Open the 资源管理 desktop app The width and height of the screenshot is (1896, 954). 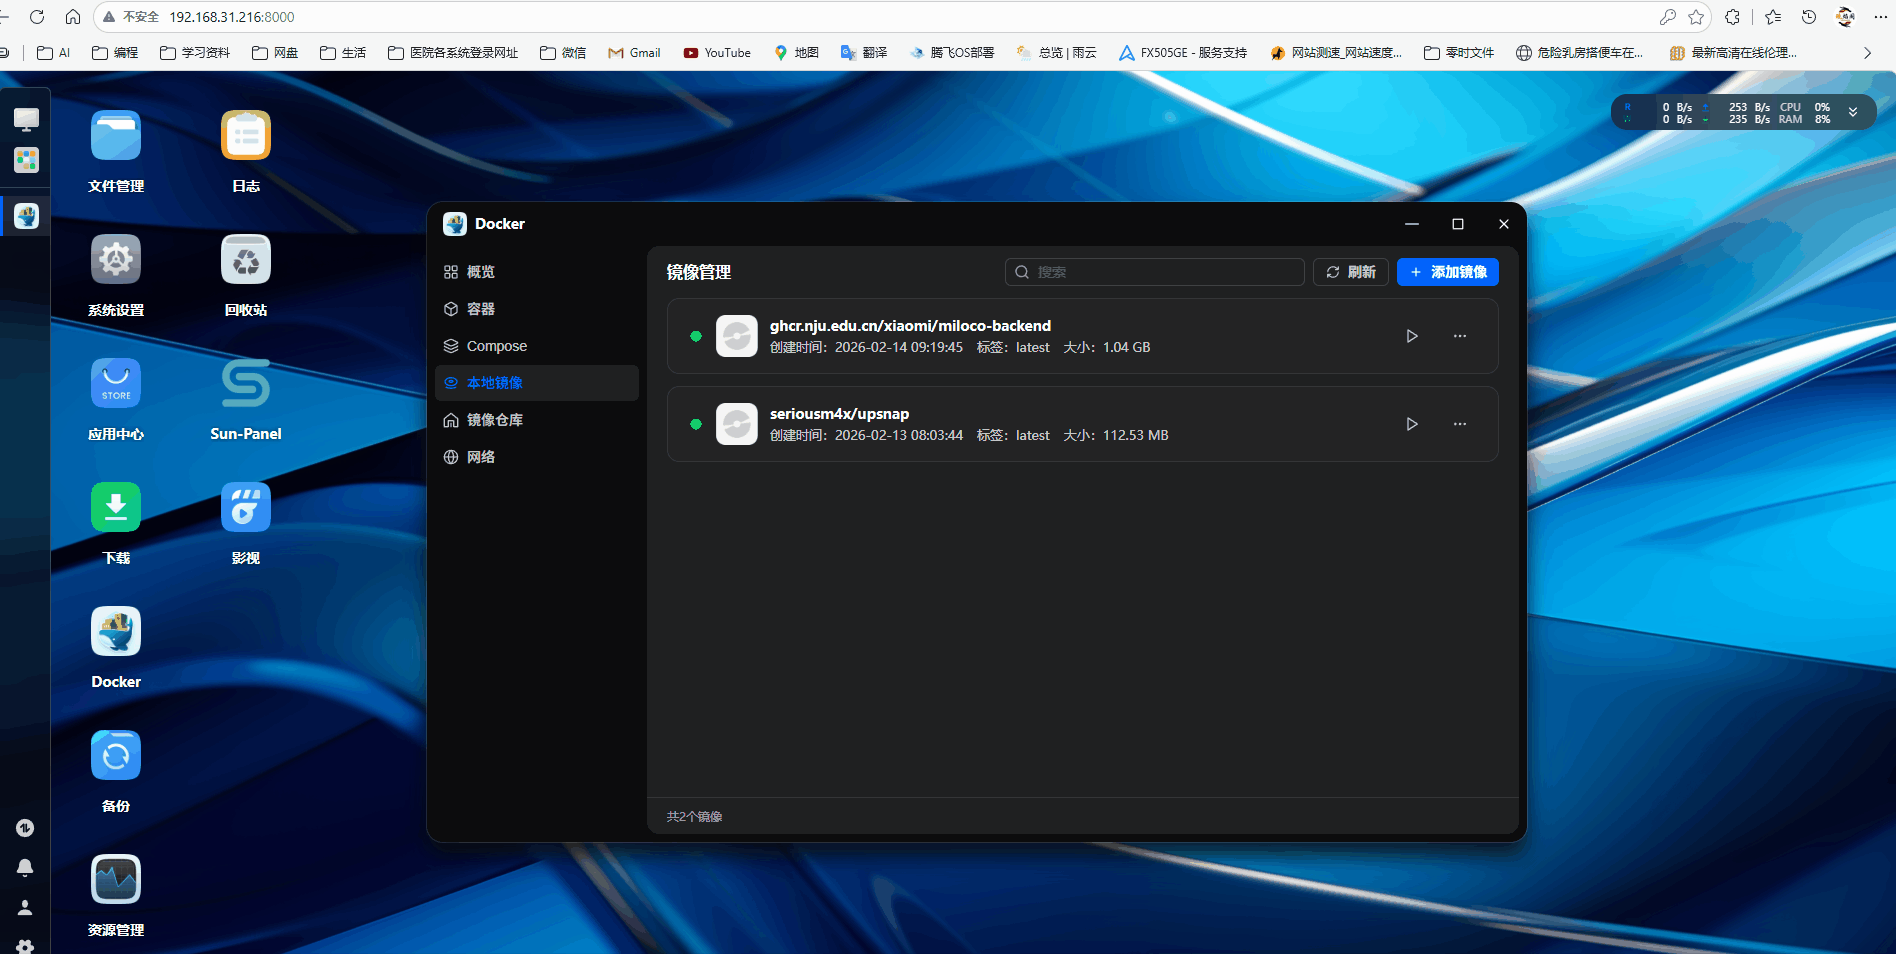pos(116,880)
